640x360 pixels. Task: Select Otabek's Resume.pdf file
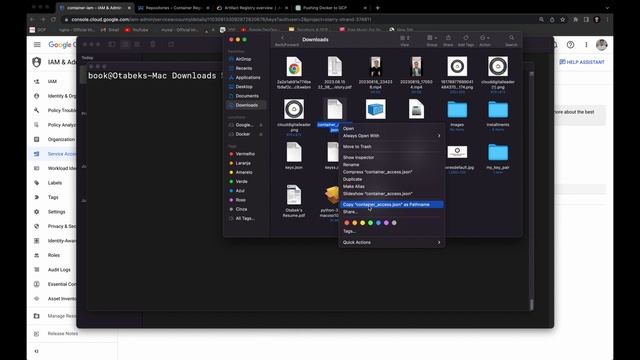(294, 195)
